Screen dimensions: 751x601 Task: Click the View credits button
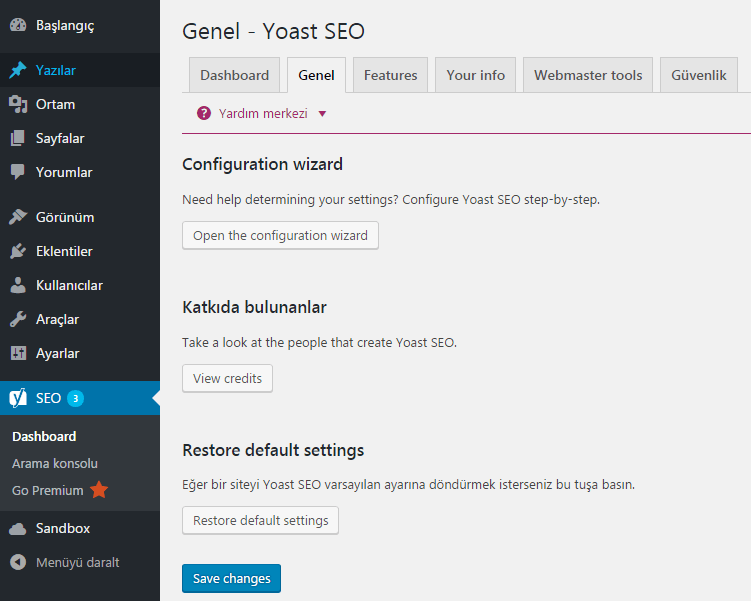[x=228, y=378]
